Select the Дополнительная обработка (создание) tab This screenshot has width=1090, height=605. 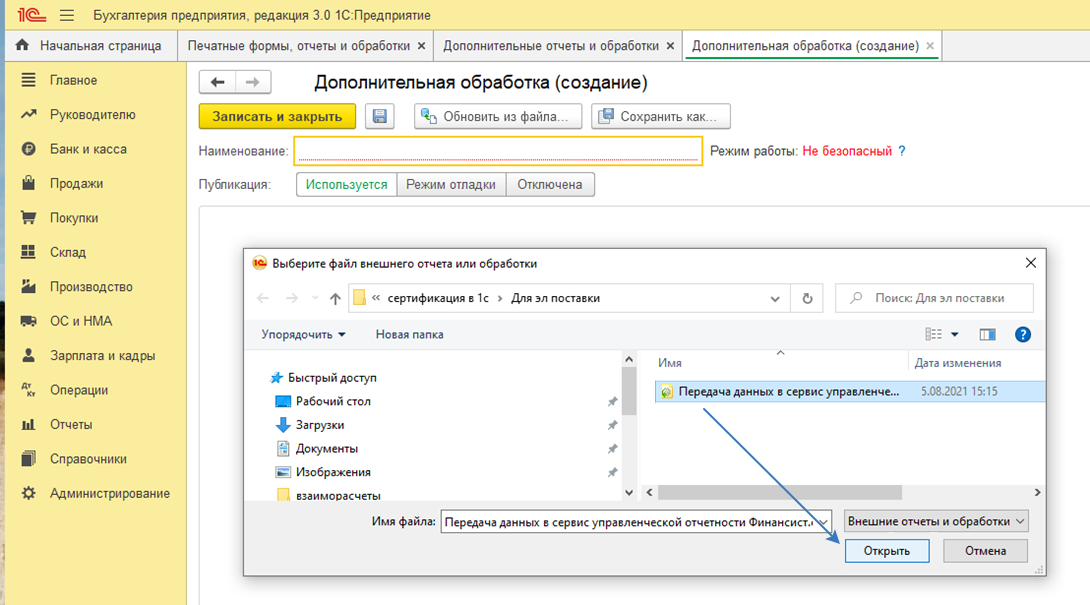(x=805, y=46)
